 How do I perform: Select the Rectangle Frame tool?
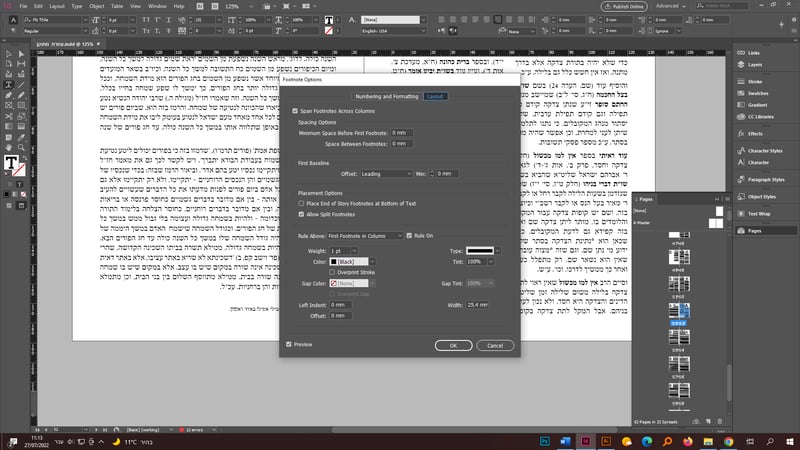[x=9, y=106]
